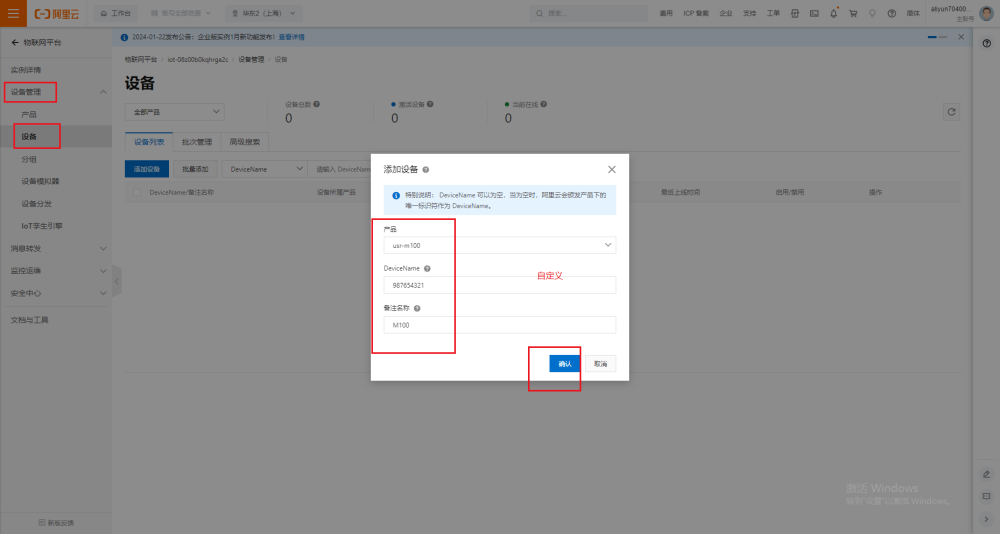Open the 费用 menu
Screen dimensions: 1000x534
point(666,13)
